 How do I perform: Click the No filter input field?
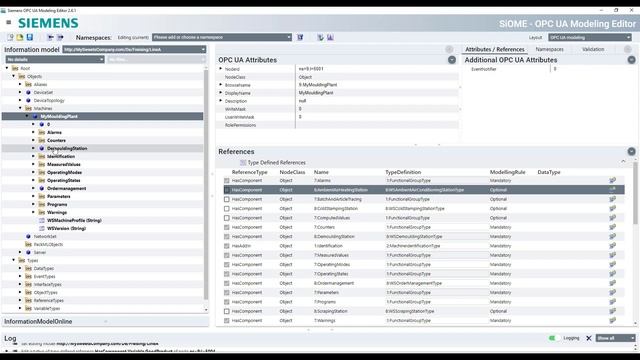[x=156, y=60]
